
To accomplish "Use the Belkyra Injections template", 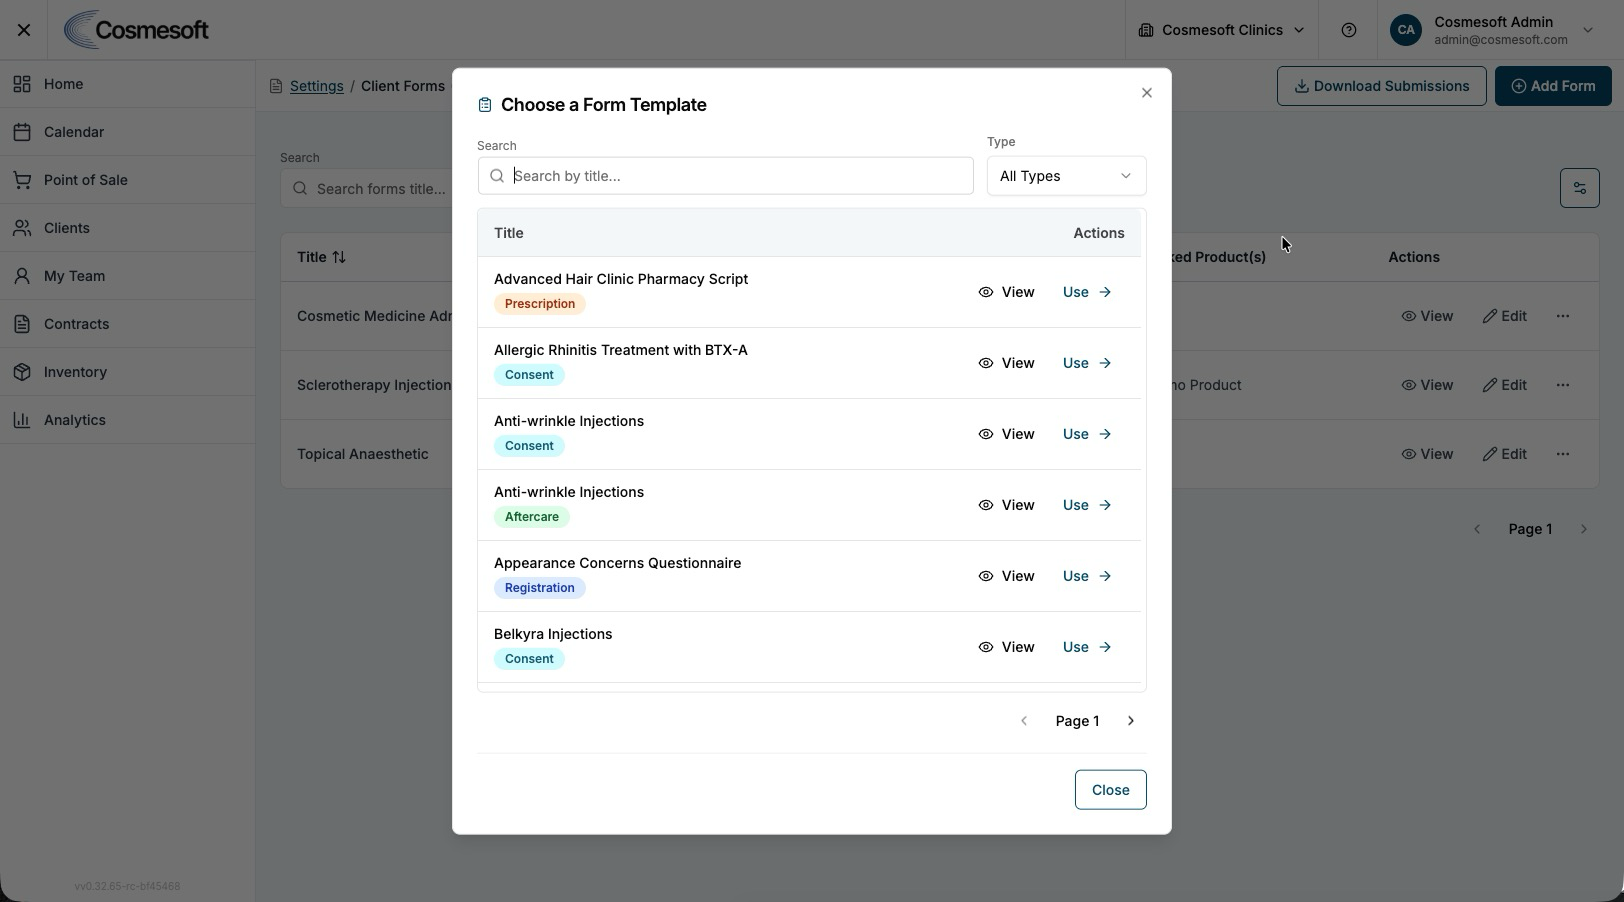I will 1087,647.
